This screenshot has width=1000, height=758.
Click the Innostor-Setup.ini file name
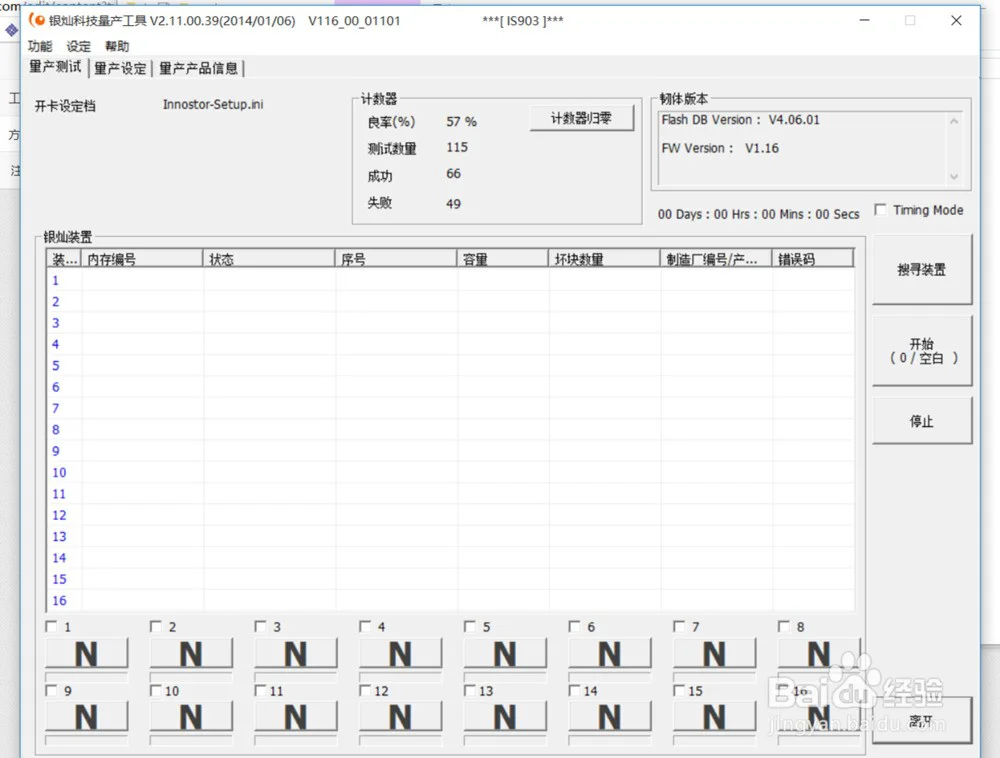[213, 105]
